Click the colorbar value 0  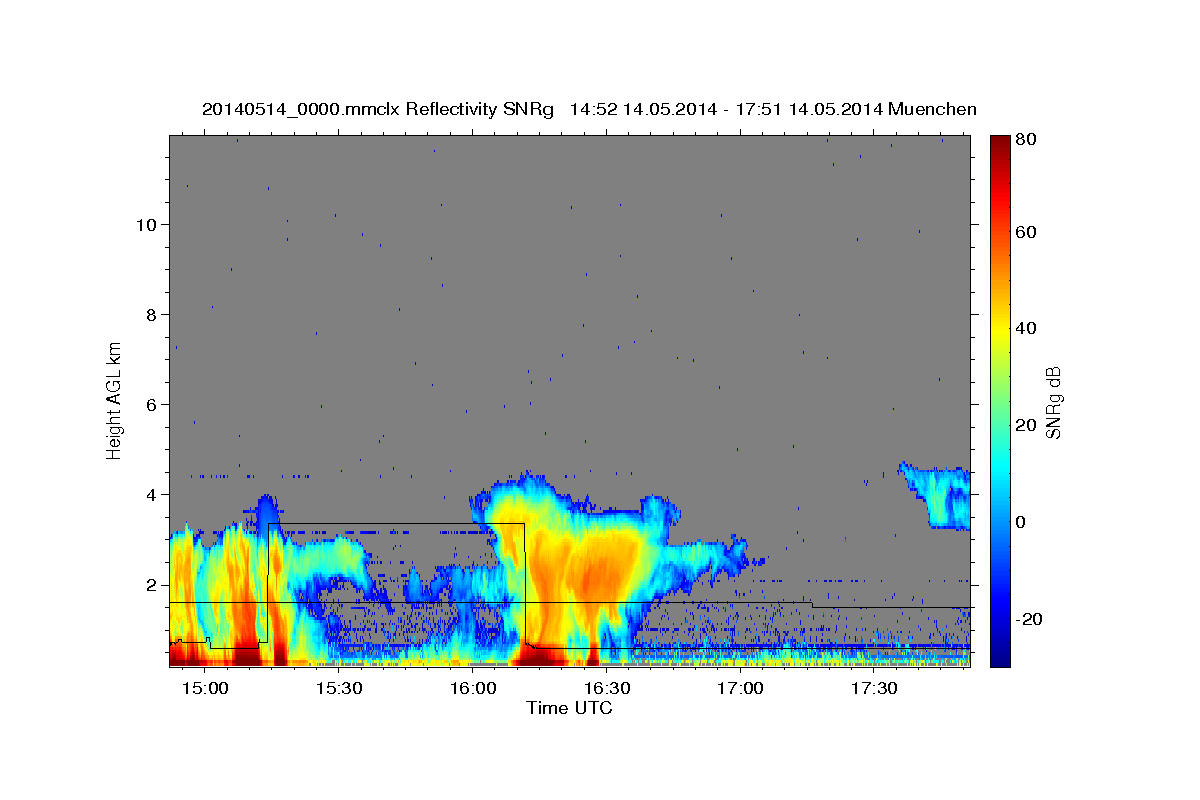[1021, 522]
